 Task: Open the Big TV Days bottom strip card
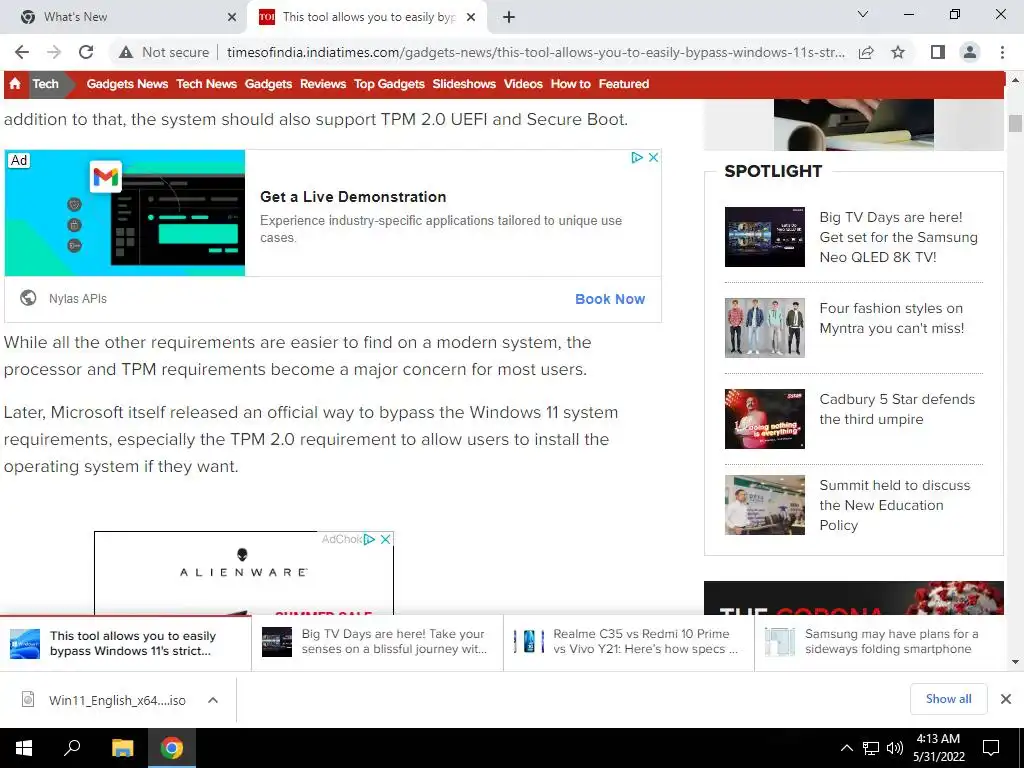[377, 643]
